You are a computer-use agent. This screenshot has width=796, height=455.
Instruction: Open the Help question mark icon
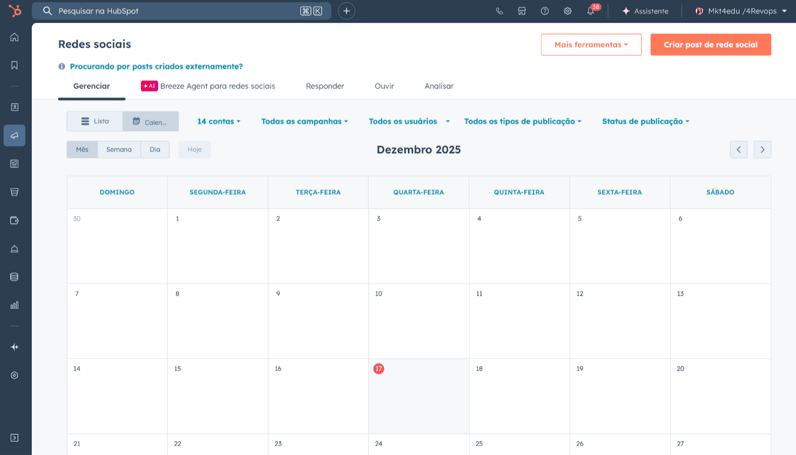pos(545,11)
